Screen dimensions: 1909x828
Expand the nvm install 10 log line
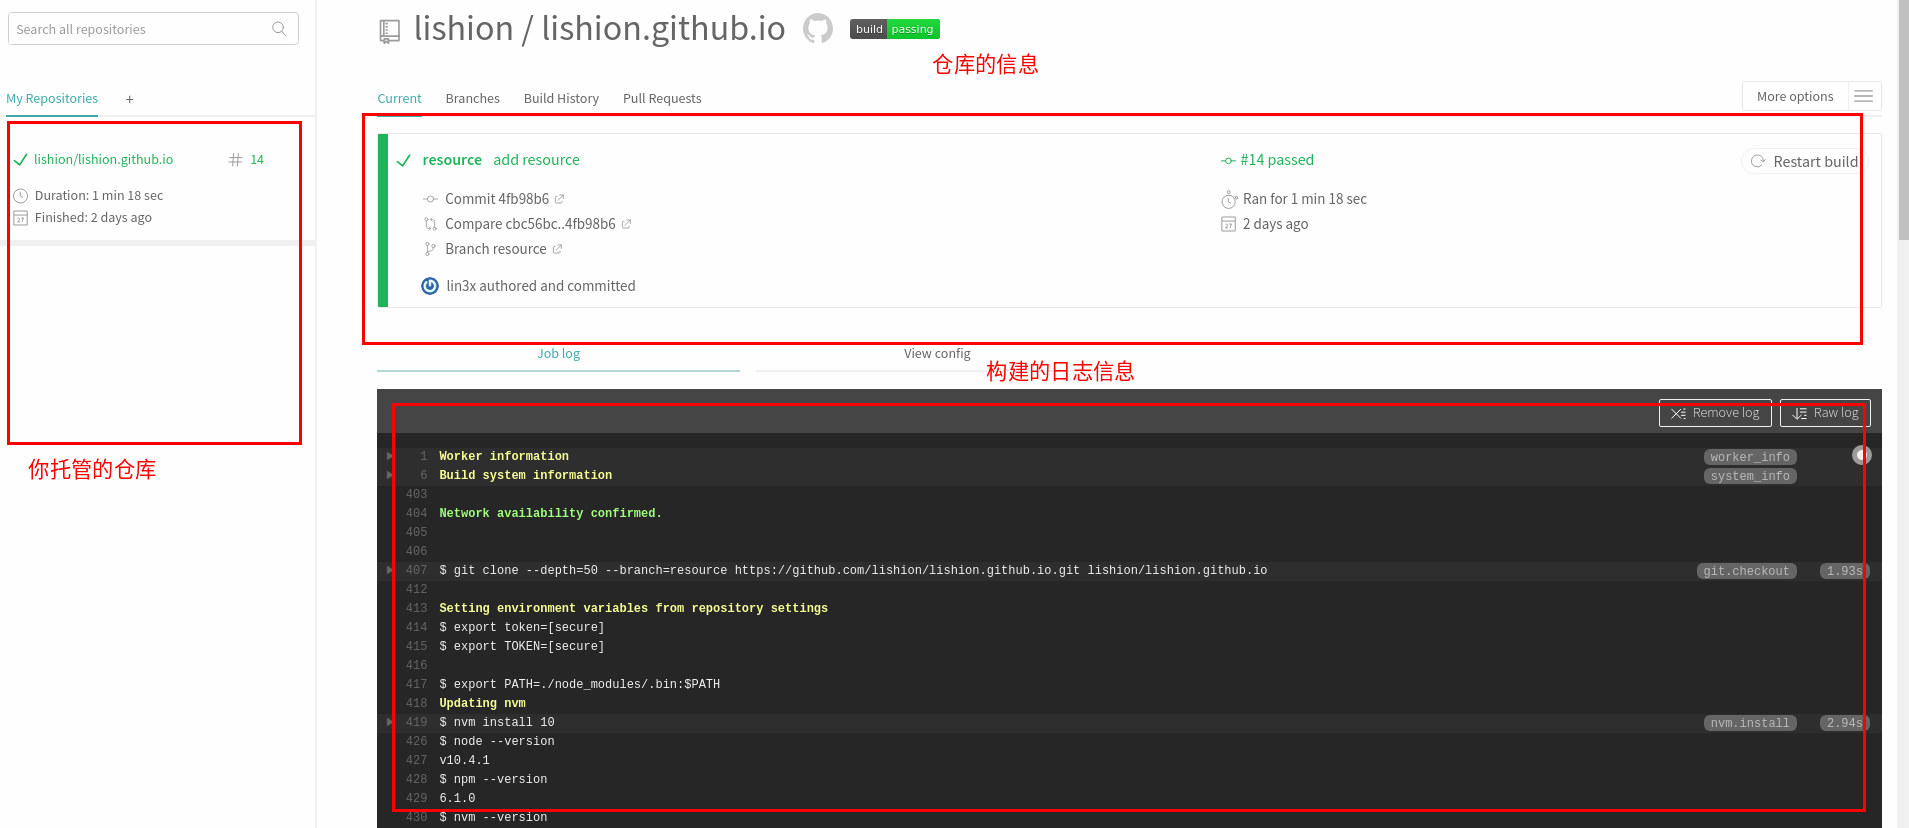tap(390, 722)
